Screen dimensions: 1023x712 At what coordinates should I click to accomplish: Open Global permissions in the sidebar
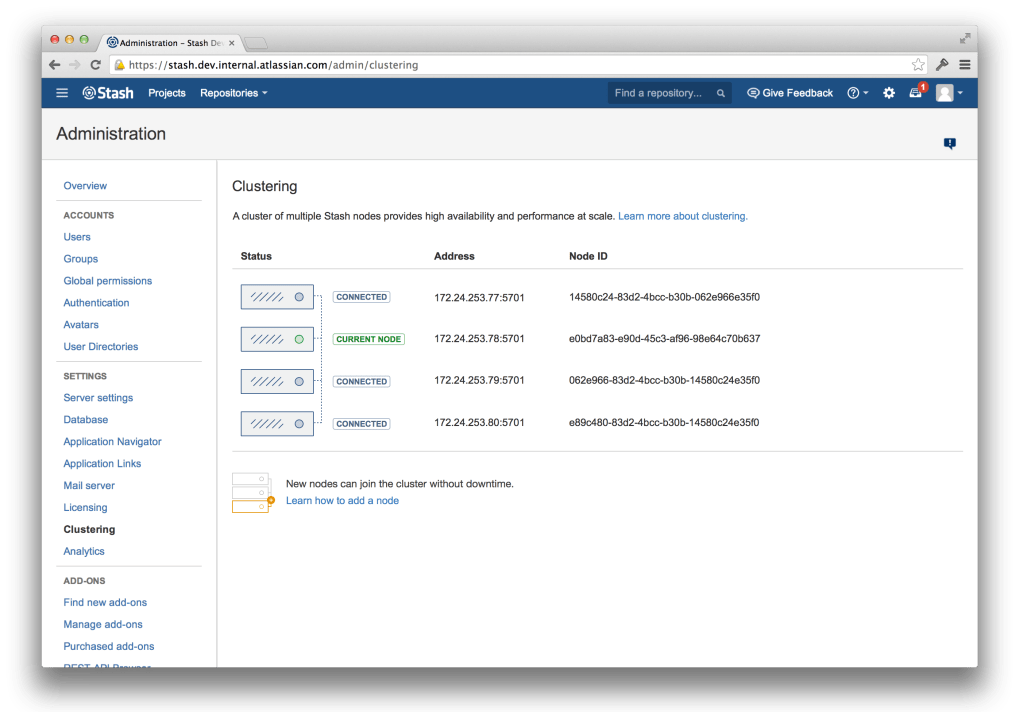coord(108,281)
